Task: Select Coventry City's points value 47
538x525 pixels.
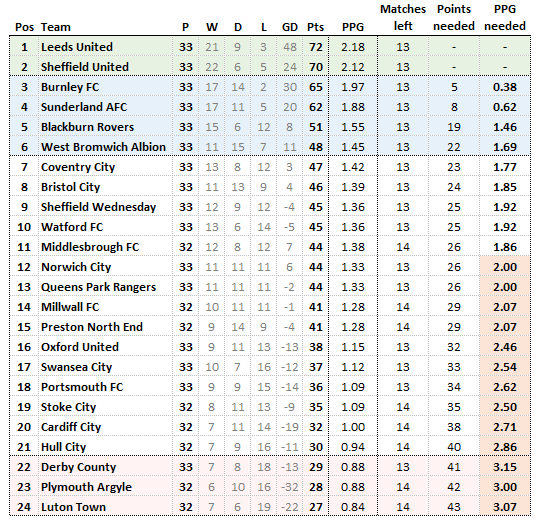Action: click(x=316, y=167)
